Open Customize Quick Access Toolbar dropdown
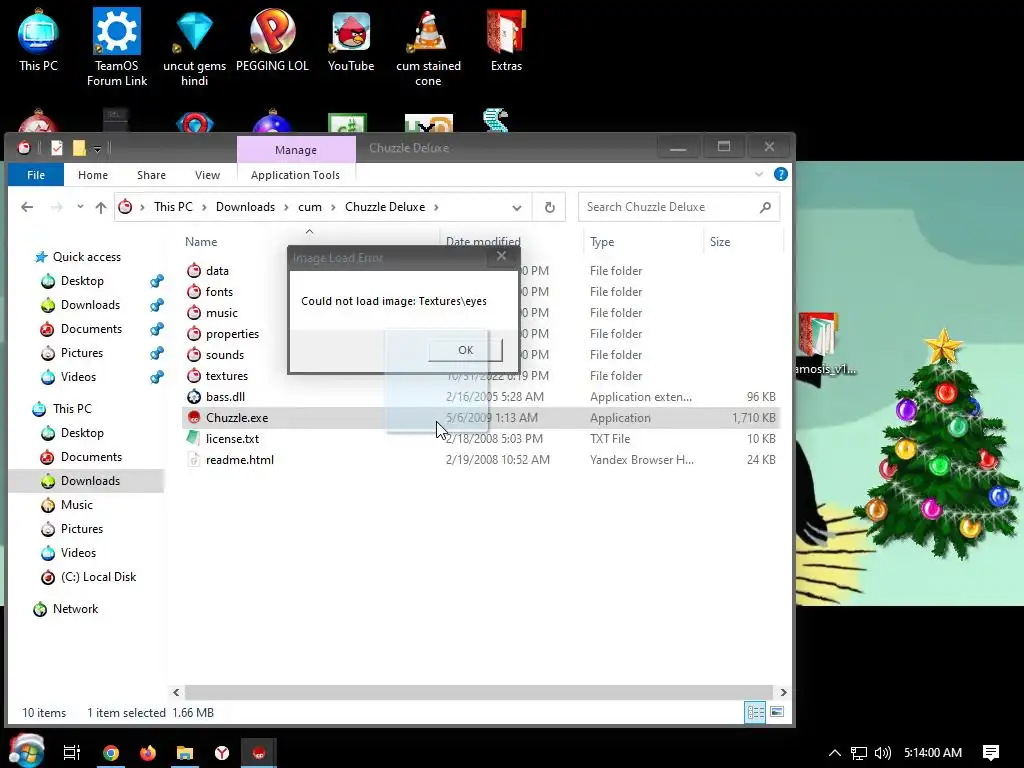Screen dimensions: 1024x768 pos(97,150)
